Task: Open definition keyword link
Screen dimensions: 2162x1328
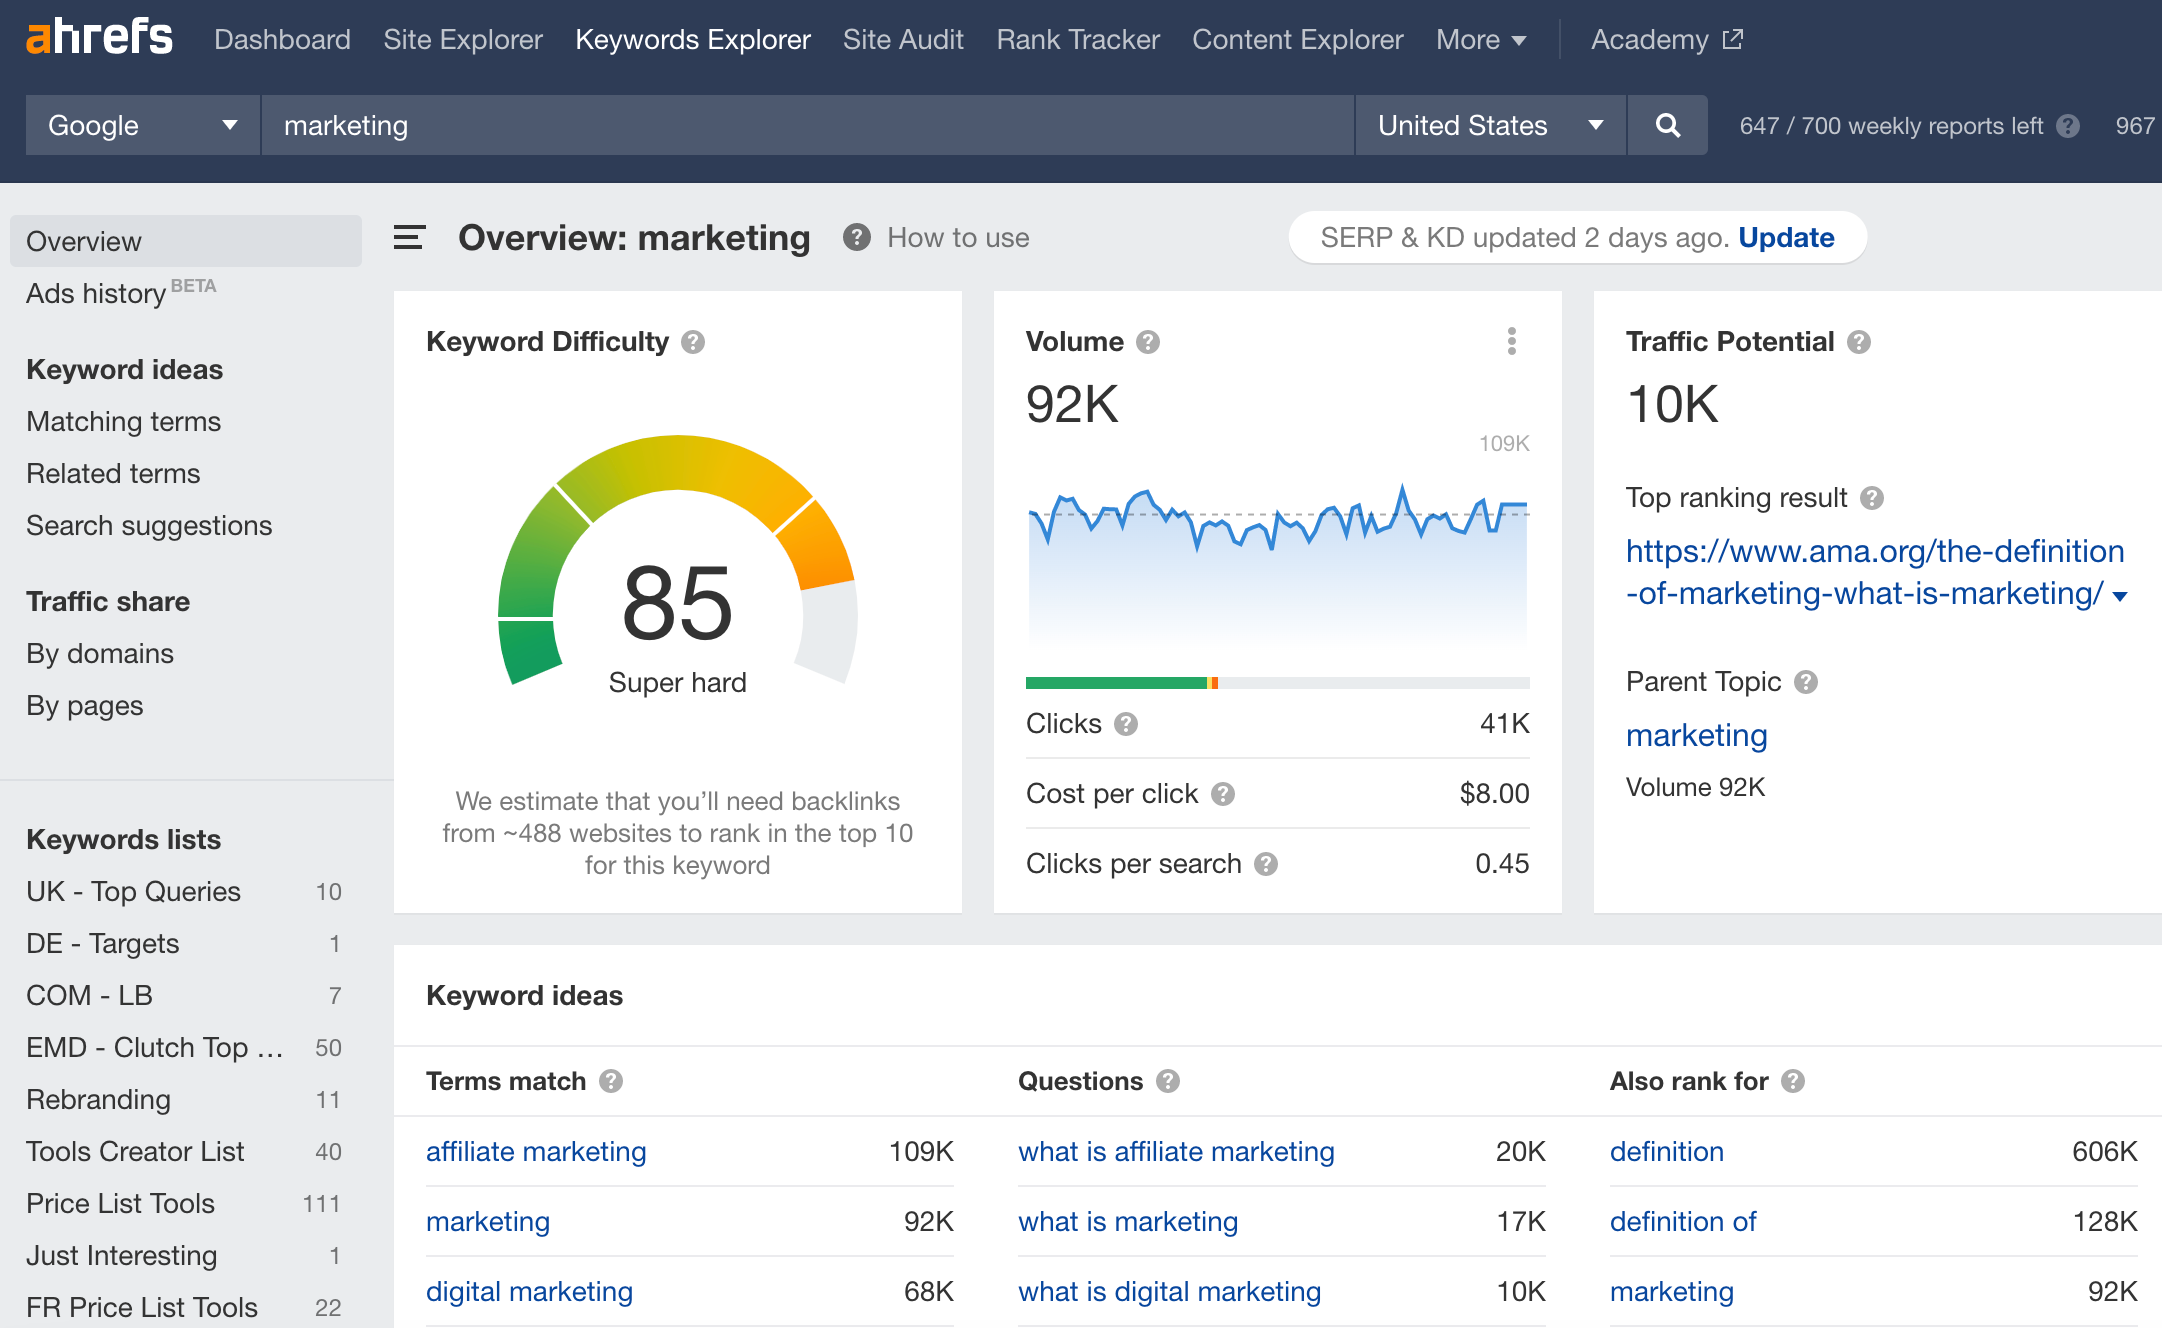Action: pyautogui.click(x=1667, y=1152)
